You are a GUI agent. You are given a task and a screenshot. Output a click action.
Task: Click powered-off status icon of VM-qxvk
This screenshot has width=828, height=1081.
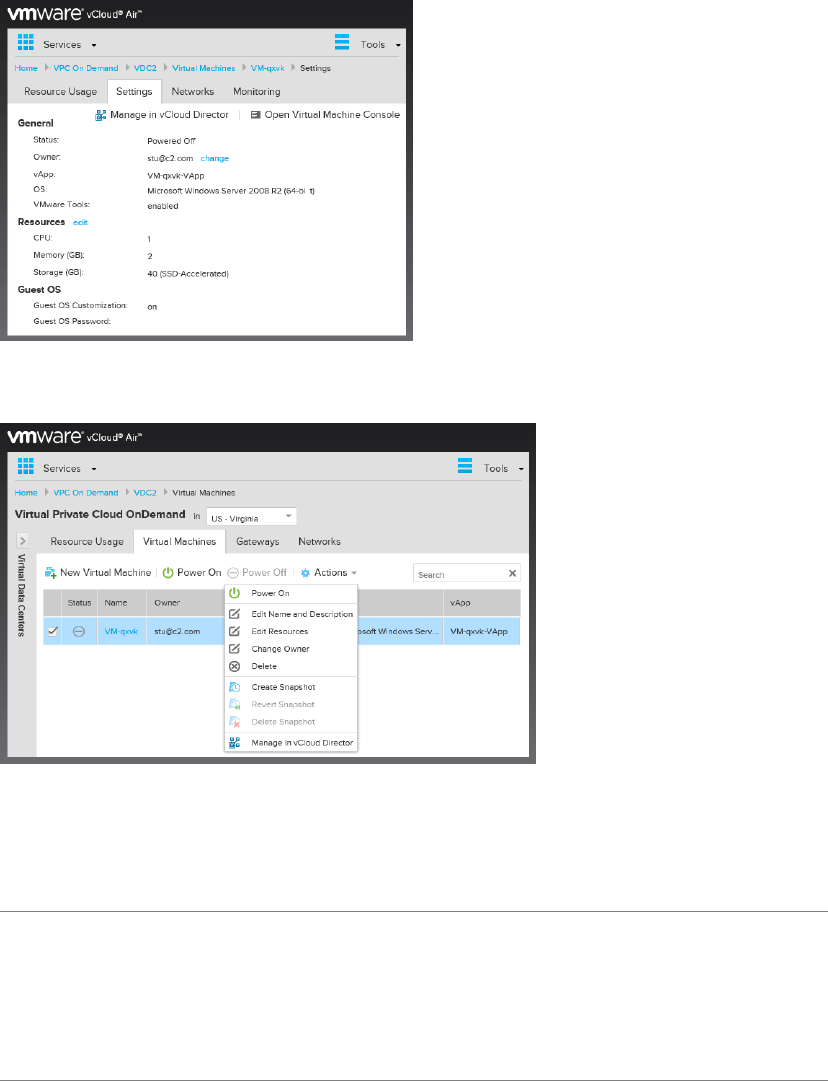(79, 632)
